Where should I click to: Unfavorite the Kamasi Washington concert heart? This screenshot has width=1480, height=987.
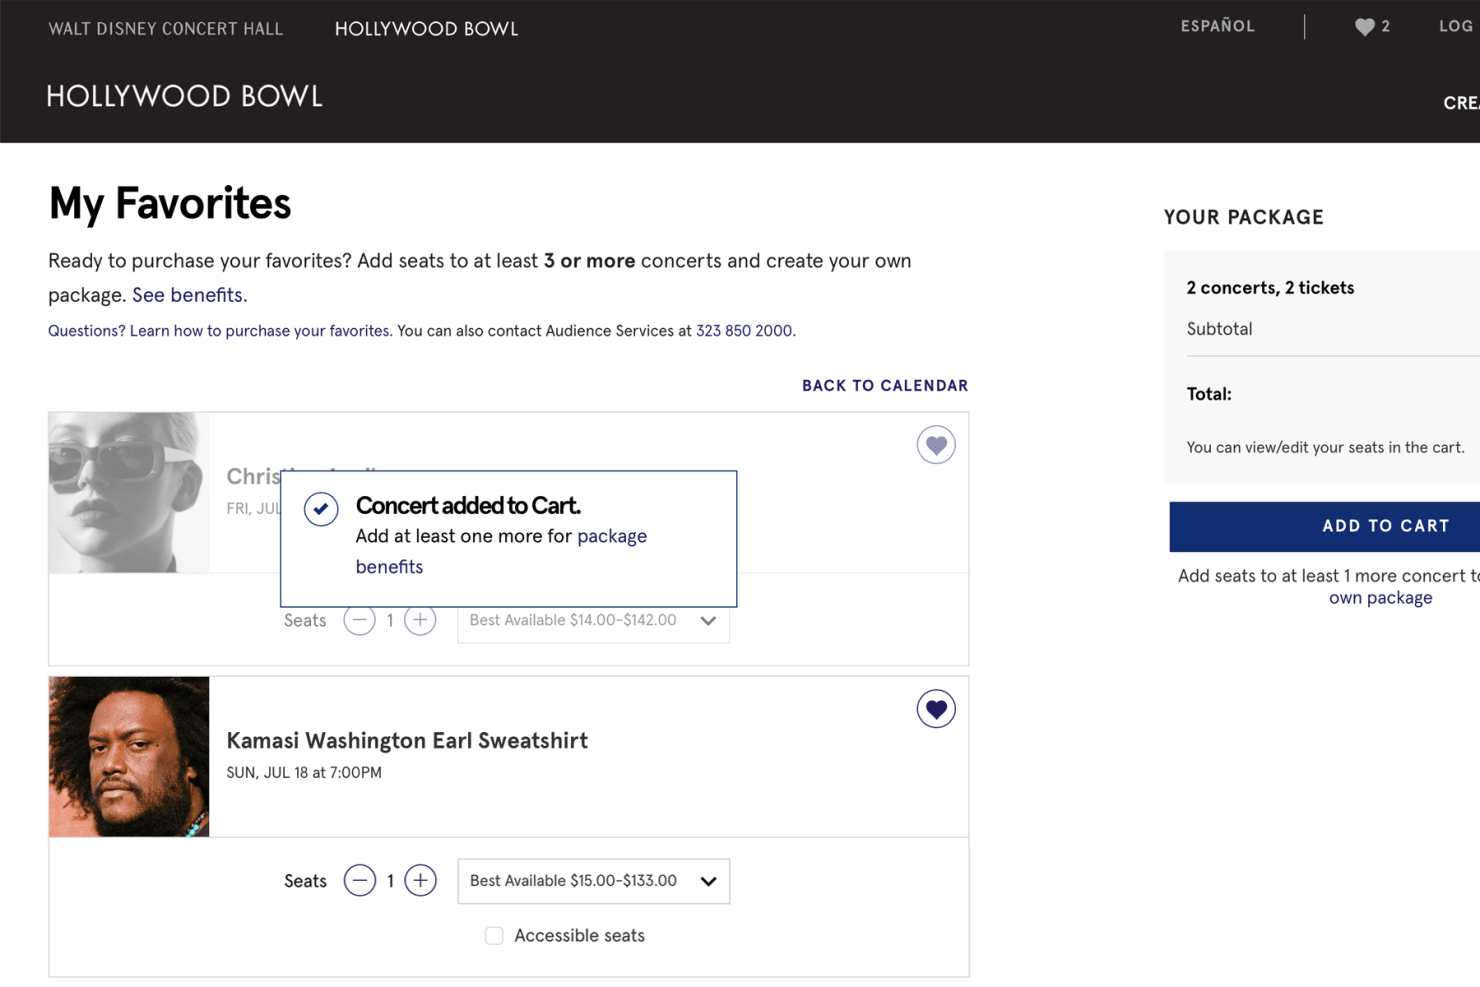click(x=936, y=709)
